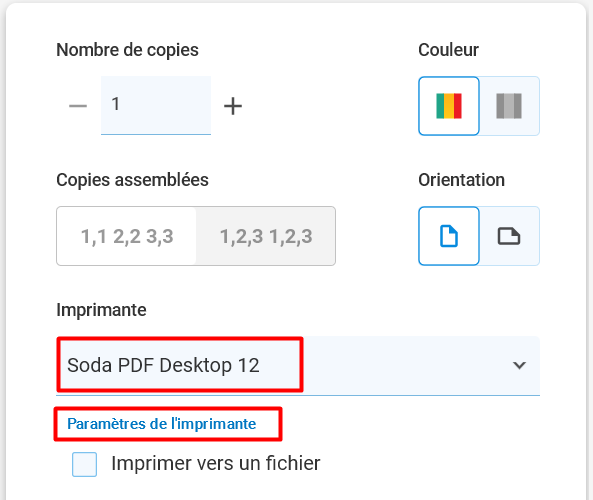Image resolution: width=593 pixels, height=500 pixels.
Task: Click blank area of printer selection field
Action: pos(407,365)
